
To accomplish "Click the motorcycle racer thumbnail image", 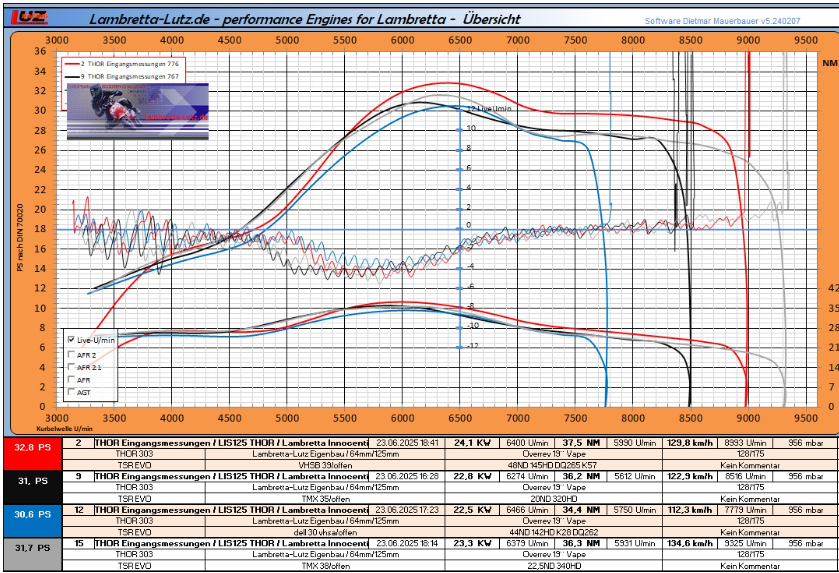I will [138, 111].
